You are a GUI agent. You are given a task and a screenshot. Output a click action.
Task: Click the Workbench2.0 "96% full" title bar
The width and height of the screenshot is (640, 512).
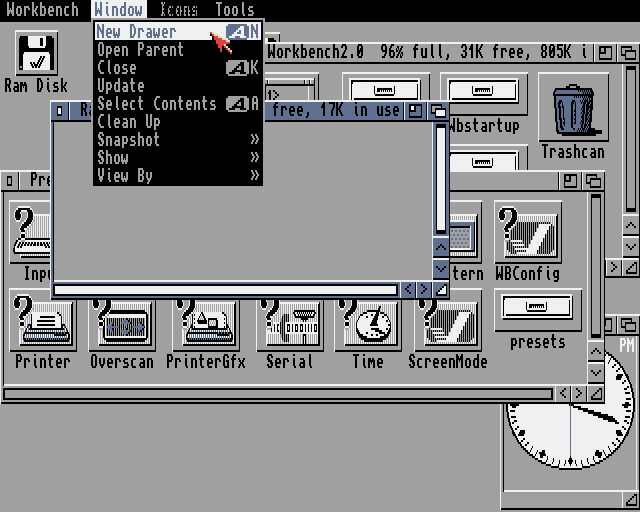coord(429,53)
